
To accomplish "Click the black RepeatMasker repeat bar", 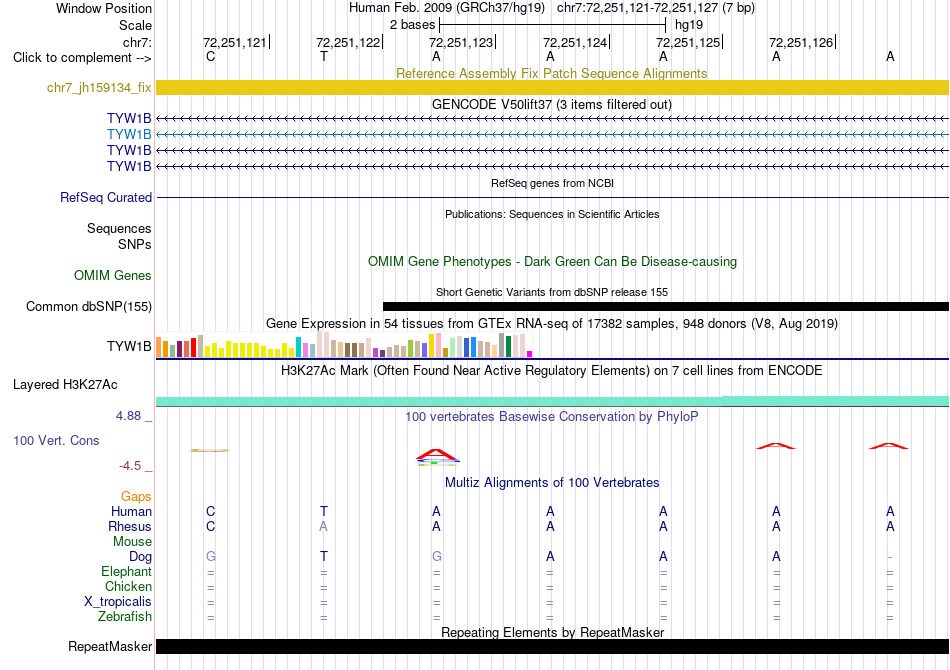I will [552, 646].
